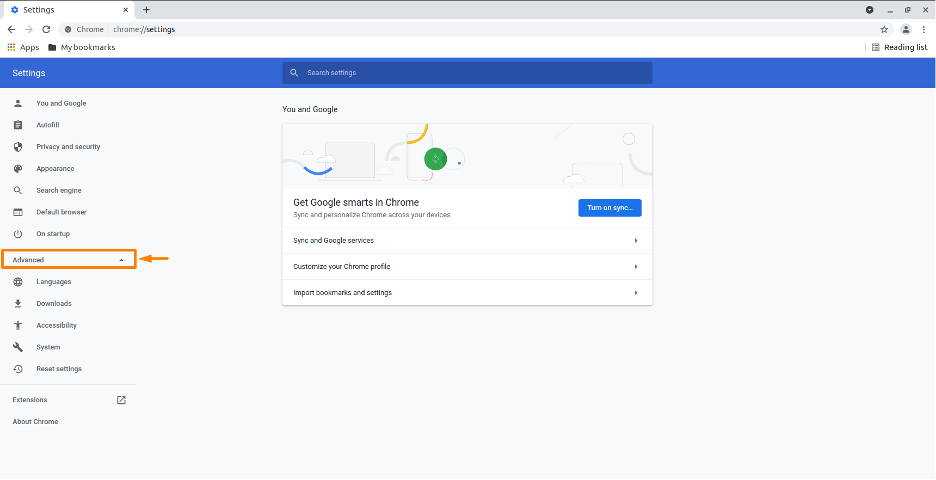The height and width of the screenshot is (480, 936).
Task: Click the site info icon before Chrome label
Action: 68,29
